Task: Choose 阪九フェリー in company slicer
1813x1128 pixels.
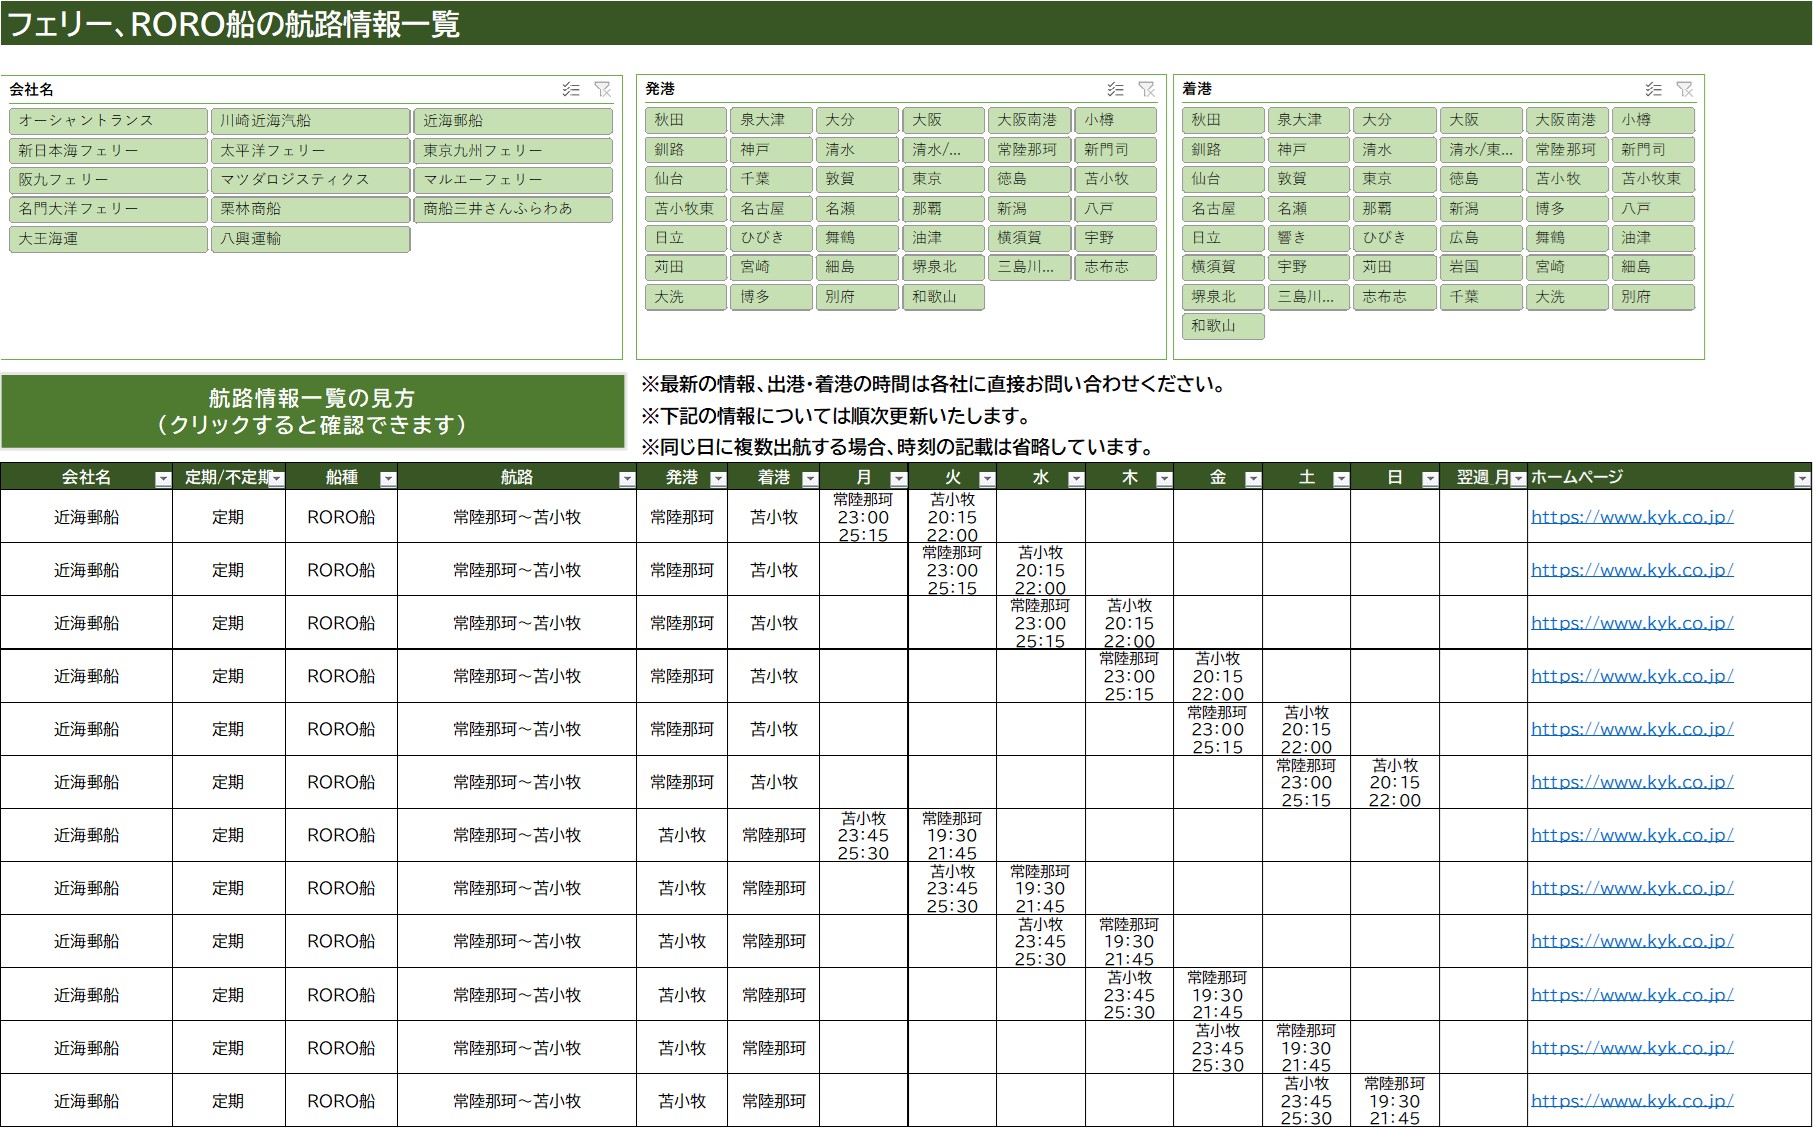Action: click(x=108, y=180)
